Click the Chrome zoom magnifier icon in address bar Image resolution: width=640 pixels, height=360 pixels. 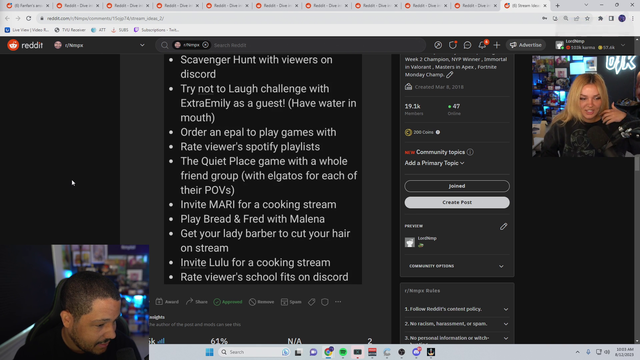coord(565,18)
